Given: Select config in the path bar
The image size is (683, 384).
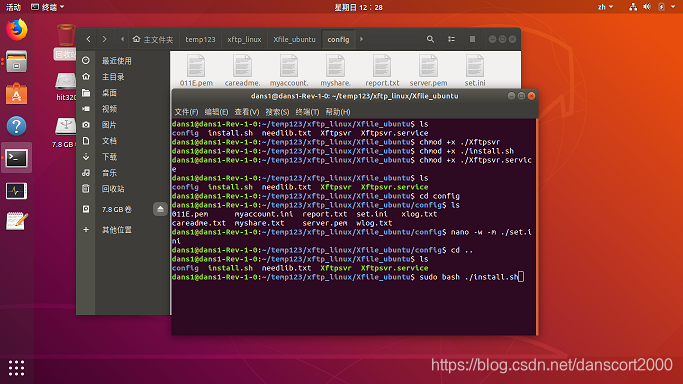Looking at the screenshot, I should (338, 39).
